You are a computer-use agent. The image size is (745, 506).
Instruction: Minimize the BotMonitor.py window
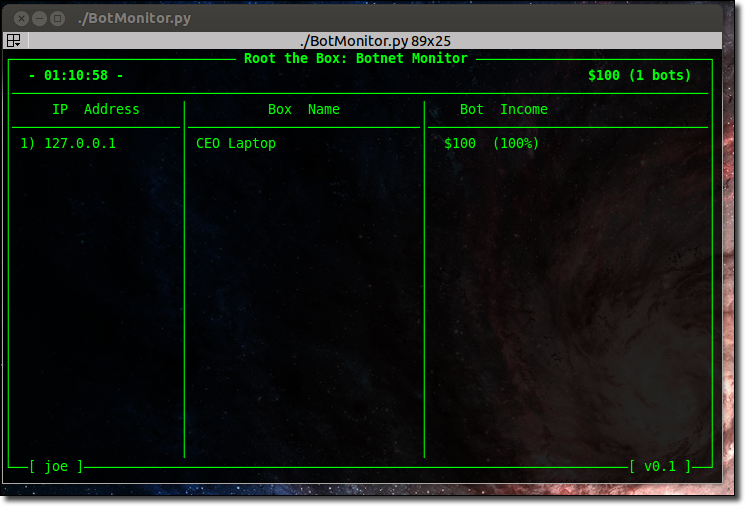click(39, 19)
